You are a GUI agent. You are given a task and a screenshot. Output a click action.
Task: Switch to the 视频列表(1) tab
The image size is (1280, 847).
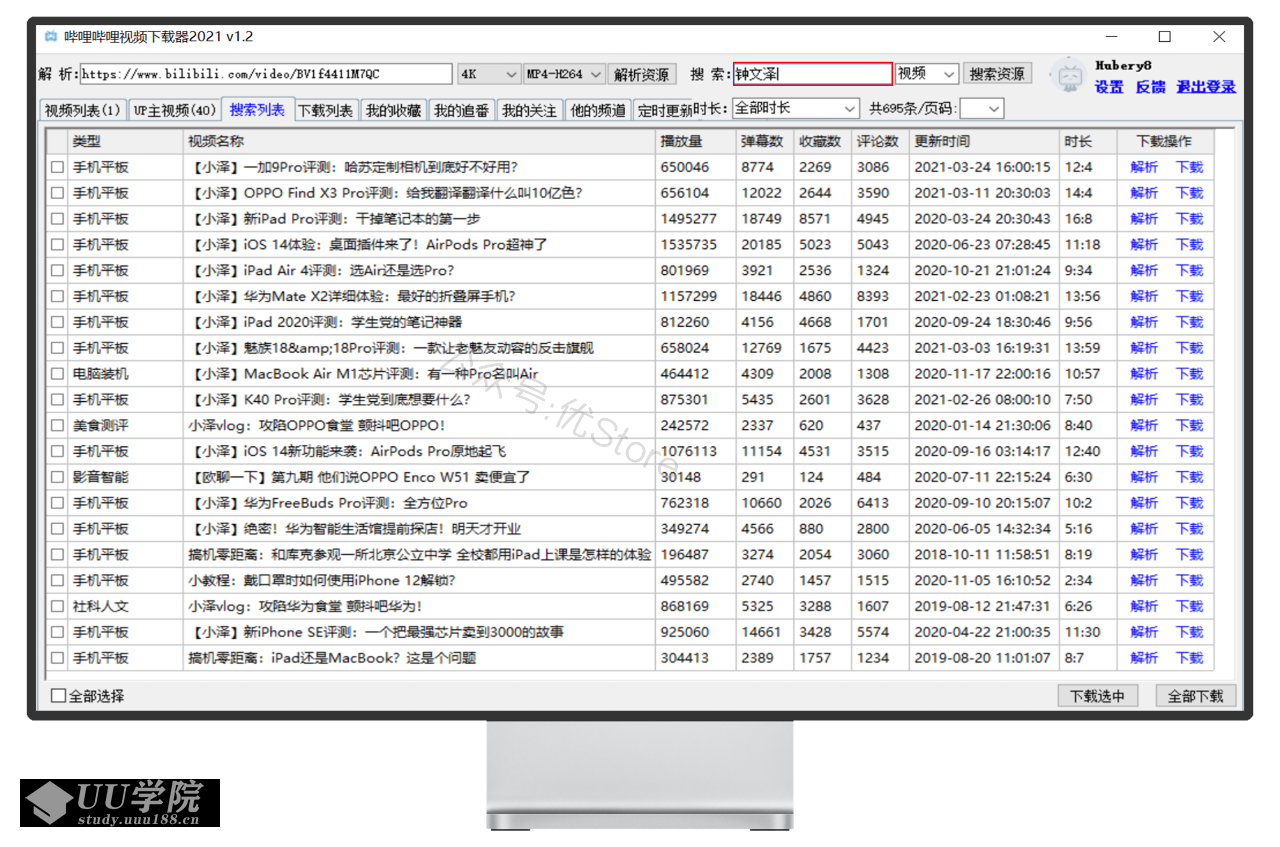tap(84, 110)
